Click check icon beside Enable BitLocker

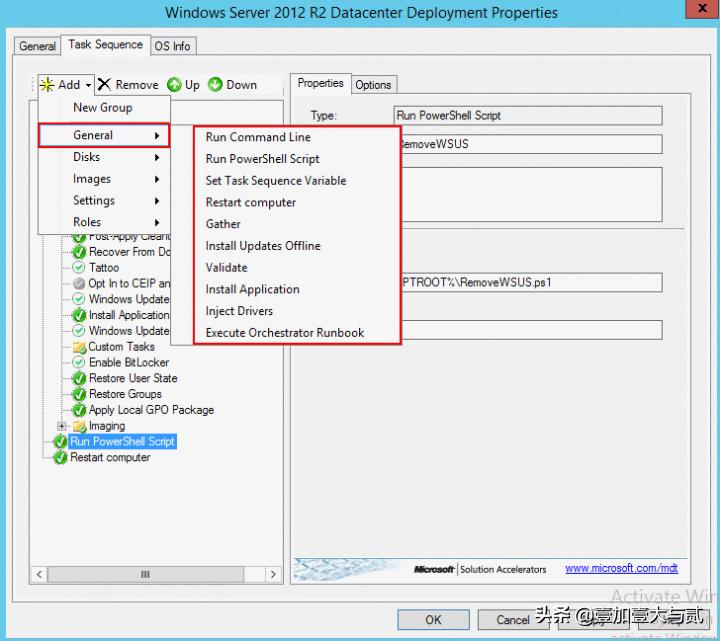(79, 362)
